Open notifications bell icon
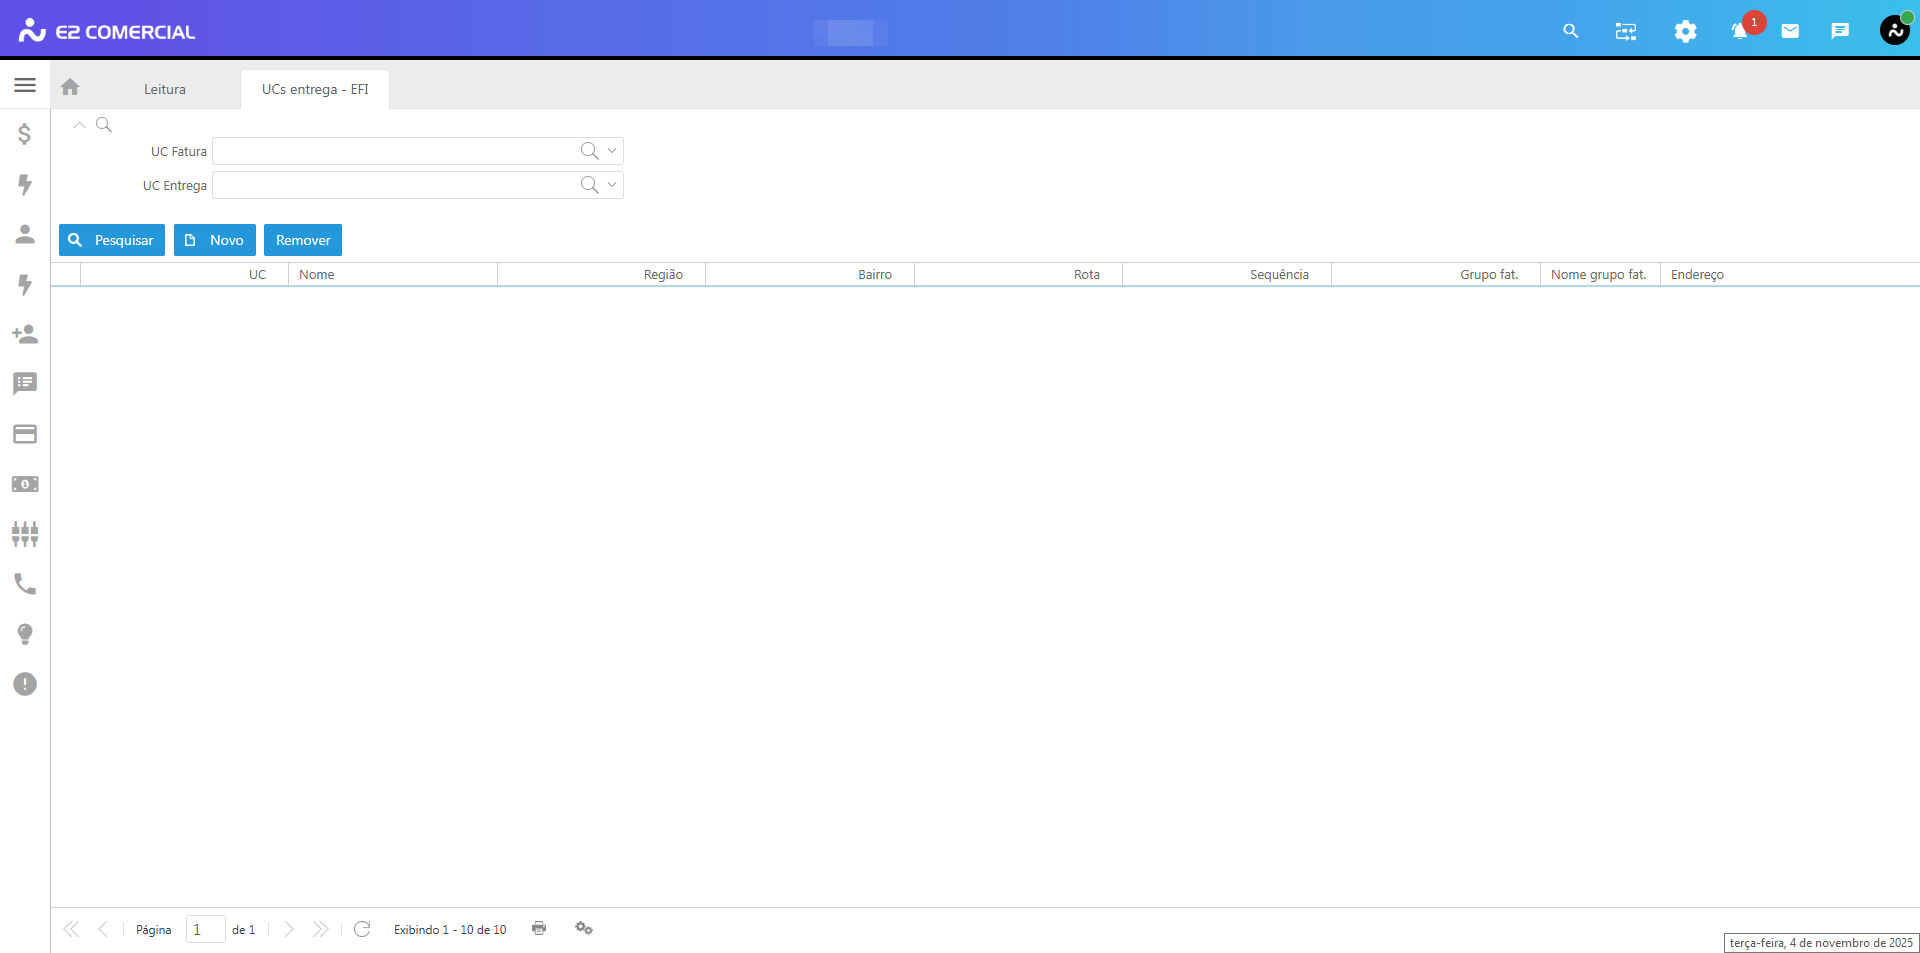 [x=1740, y=32]
